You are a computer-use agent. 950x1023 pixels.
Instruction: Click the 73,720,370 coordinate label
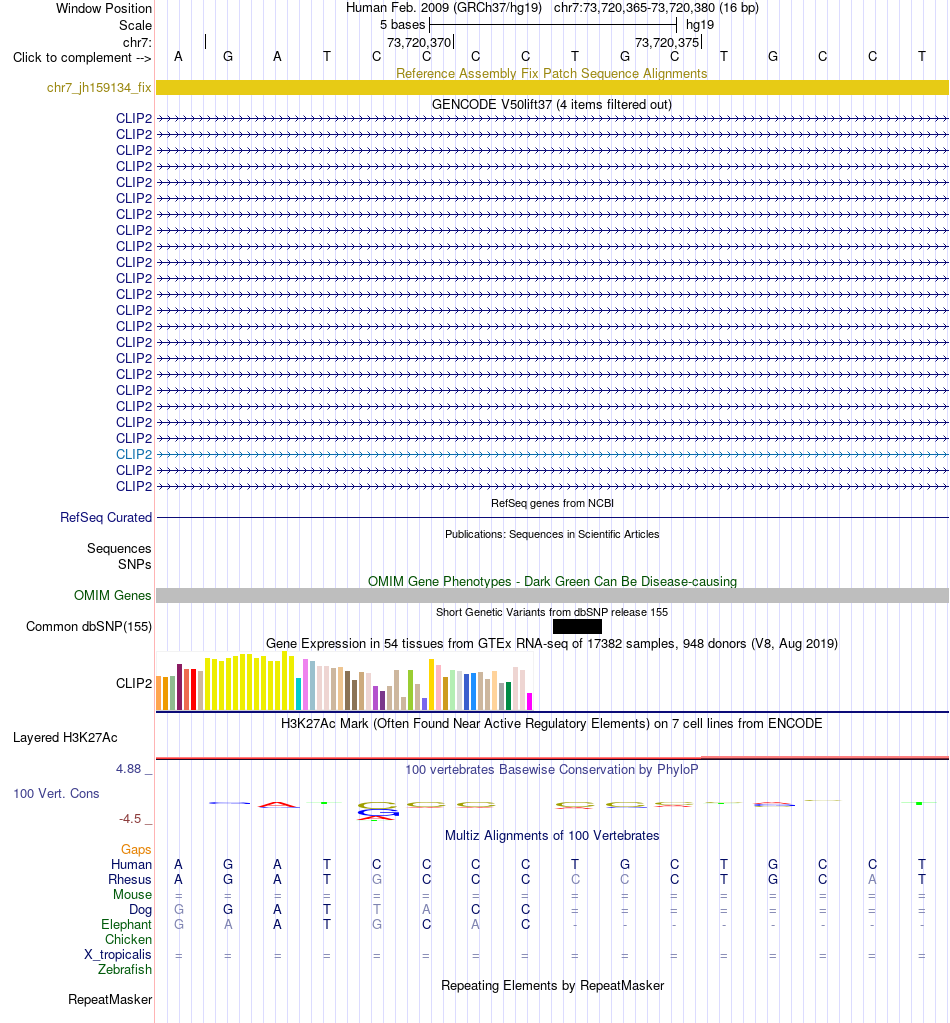(419, 42)
